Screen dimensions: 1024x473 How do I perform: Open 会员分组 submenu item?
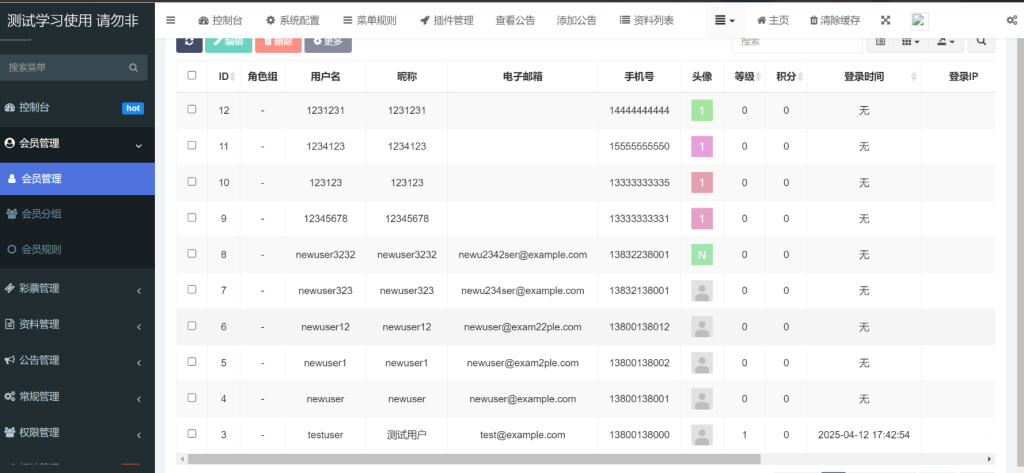coord(77,214)
